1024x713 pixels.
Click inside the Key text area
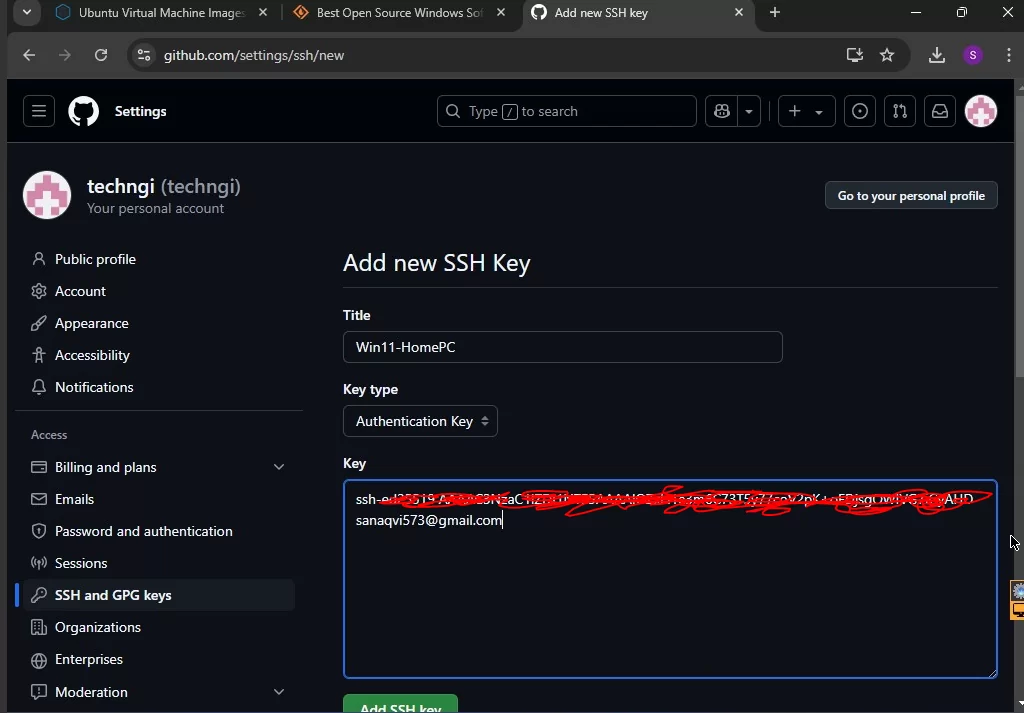pos(670,579)
